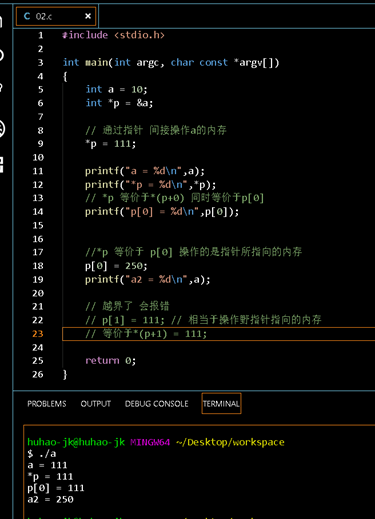Click terminal output '*p = 111'
The height and width of the screenshot is (519, 375).
pyautogui.click(x=50, y=476)
